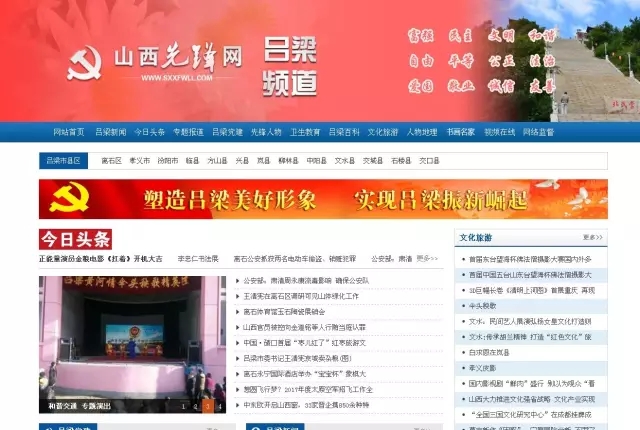
Task: Select 柳林县 district link
Action: pos(288,161)
